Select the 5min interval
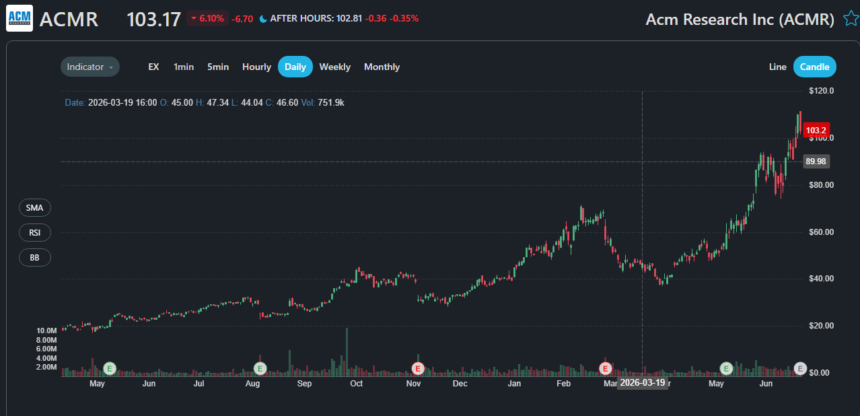 click(x=218, y=67)
